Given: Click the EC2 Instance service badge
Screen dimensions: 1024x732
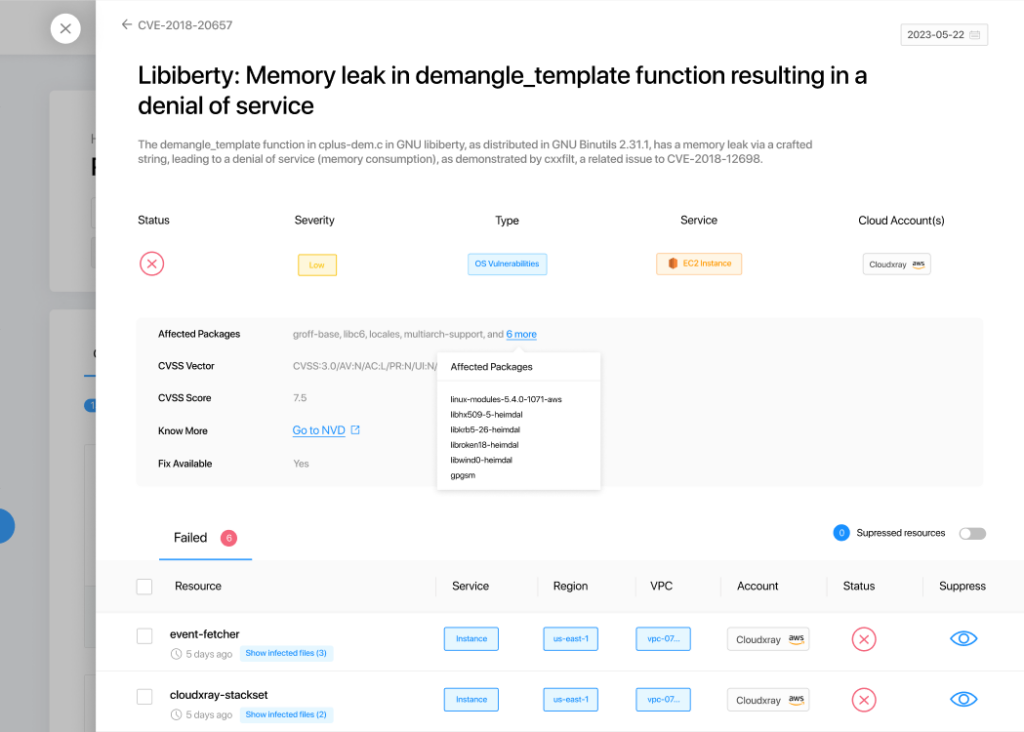Looking at the screenshot, I should (x=699, y=264).
